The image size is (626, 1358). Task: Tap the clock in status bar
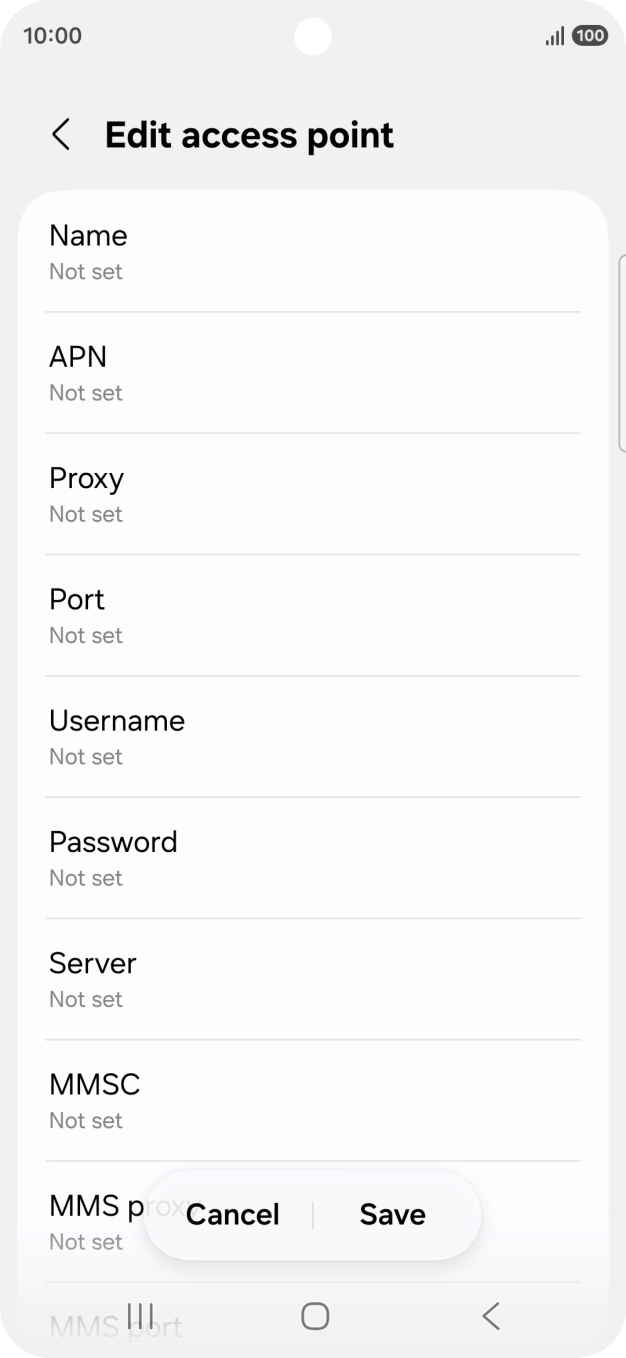click(52, 36)
